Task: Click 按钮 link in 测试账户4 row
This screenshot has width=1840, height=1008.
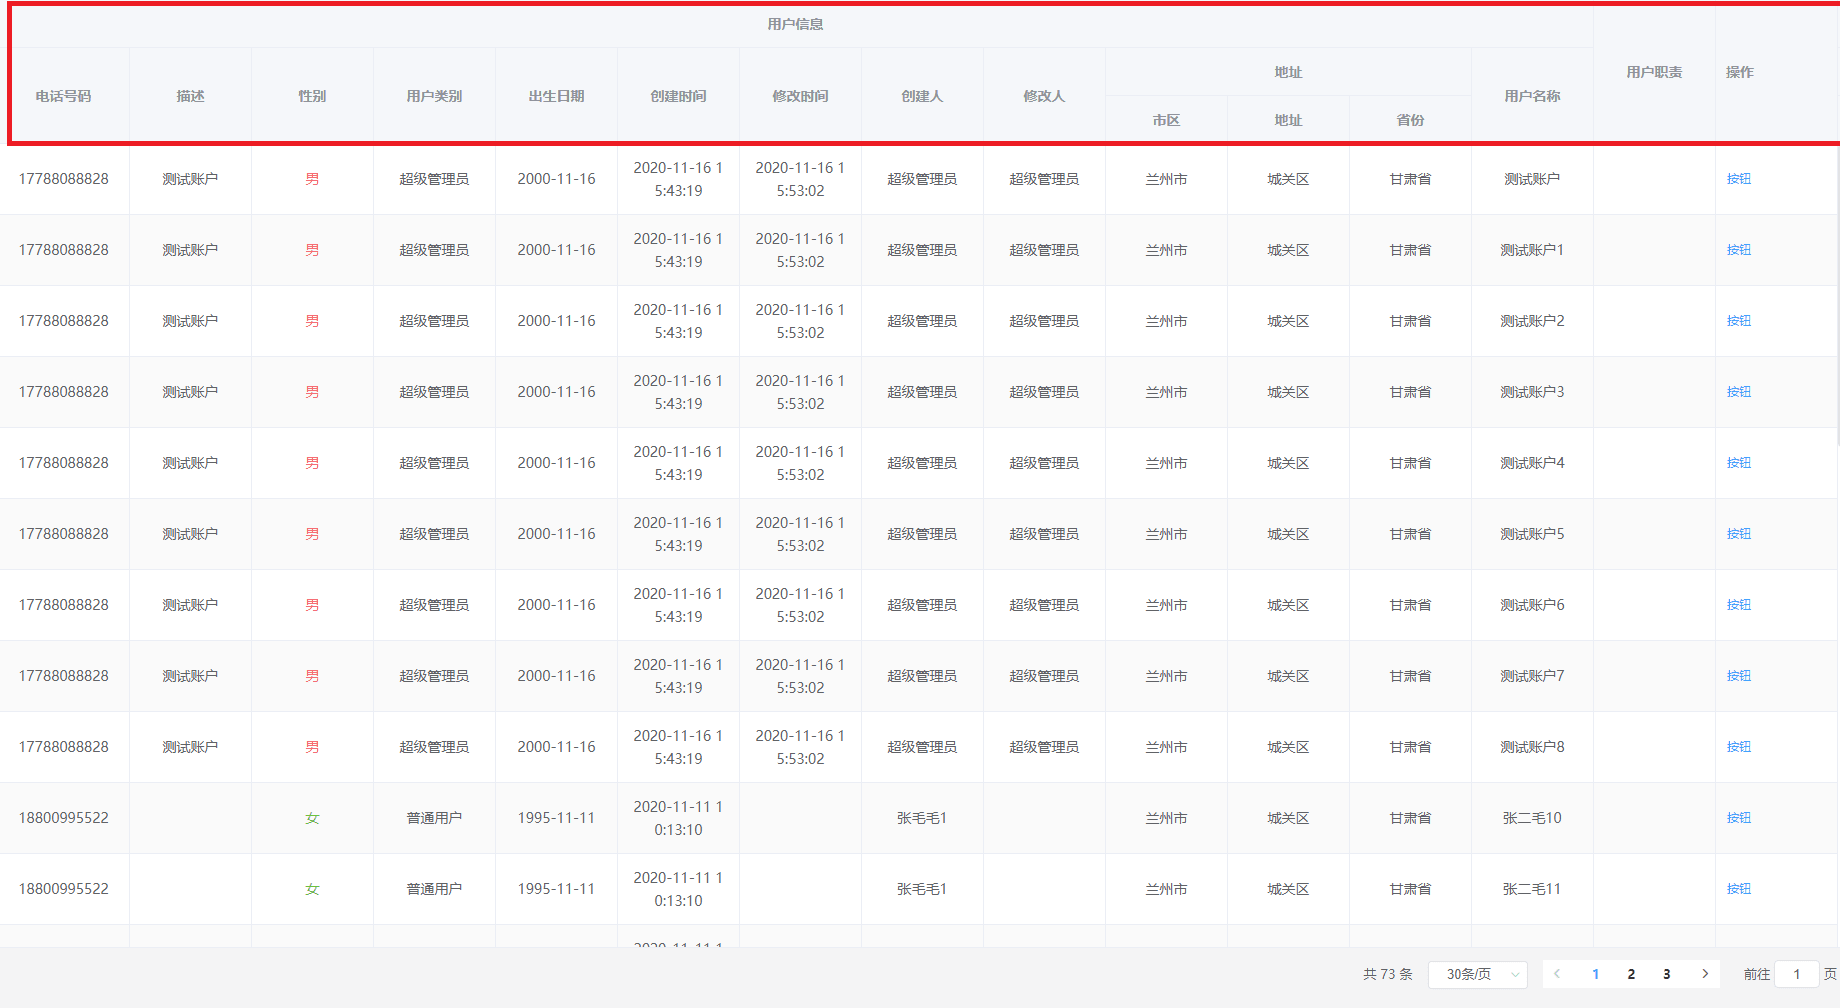Action: [1739, 463]
